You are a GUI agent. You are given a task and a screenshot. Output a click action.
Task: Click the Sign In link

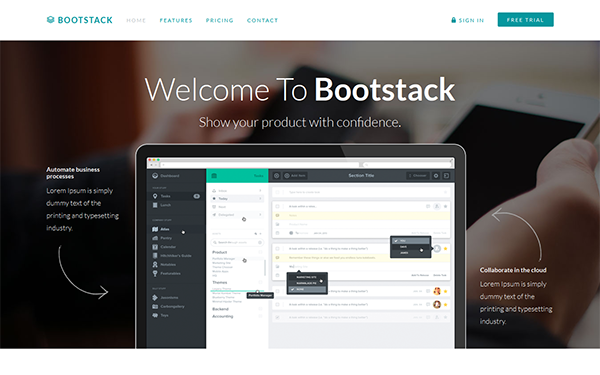point(468,20)
